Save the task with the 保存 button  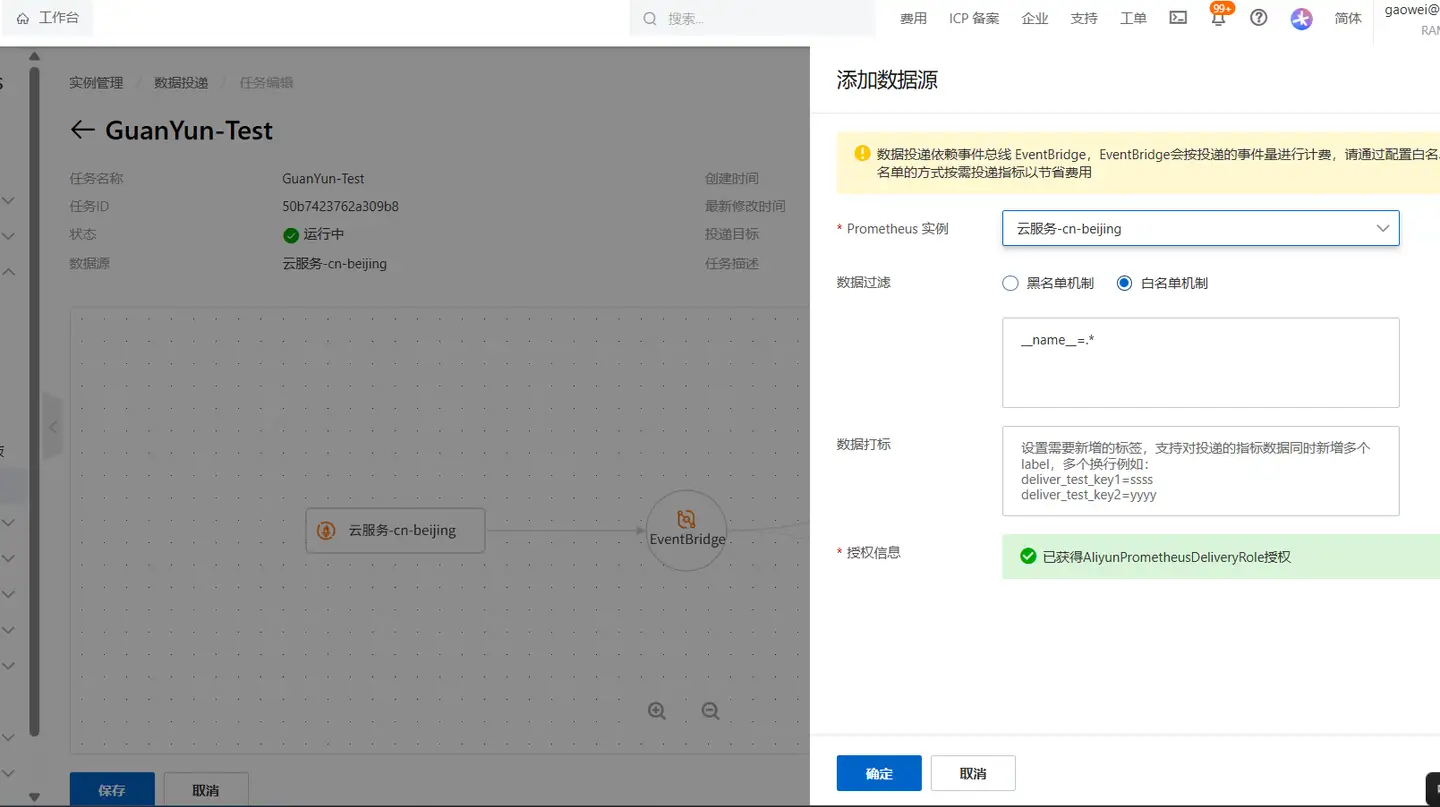tap(111, 789)
